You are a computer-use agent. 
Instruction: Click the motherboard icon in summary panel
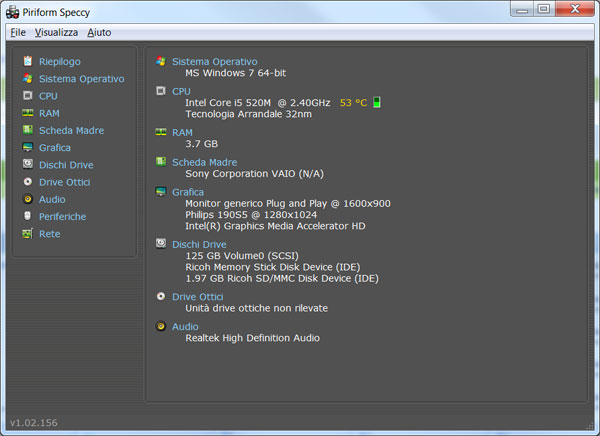pyautogui.click(x=161, y=162)
